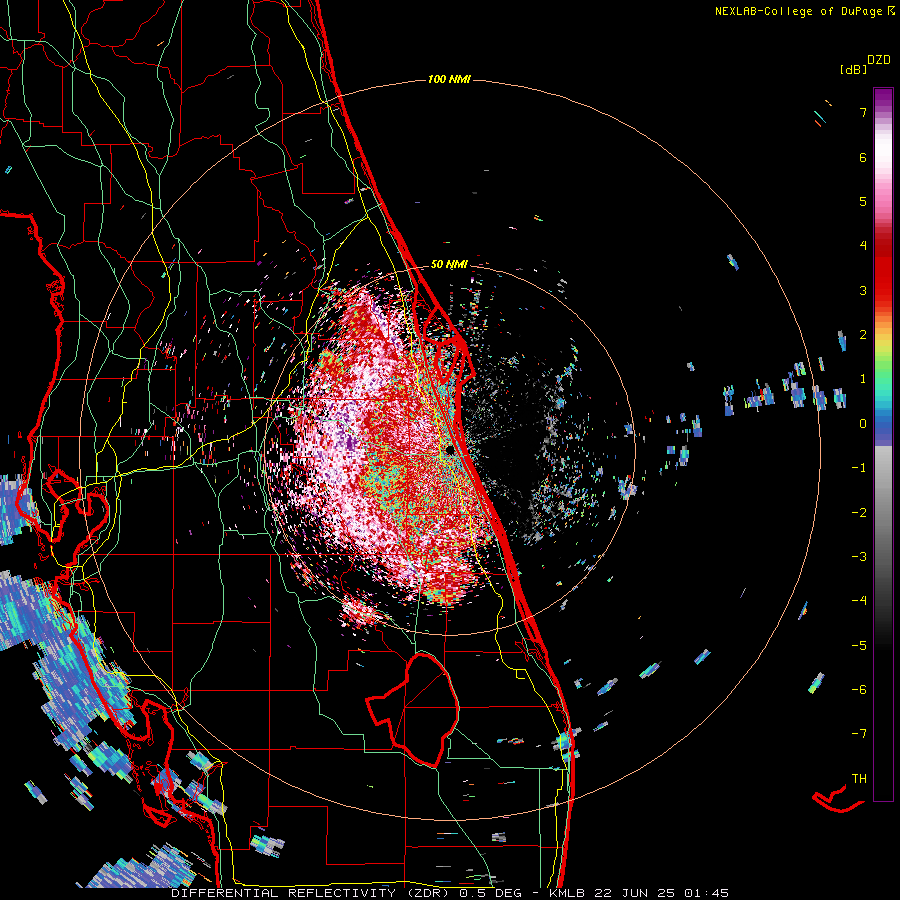The image size is (900, 900).
Task: Click scale tick label 1
Action: (863, 379)
